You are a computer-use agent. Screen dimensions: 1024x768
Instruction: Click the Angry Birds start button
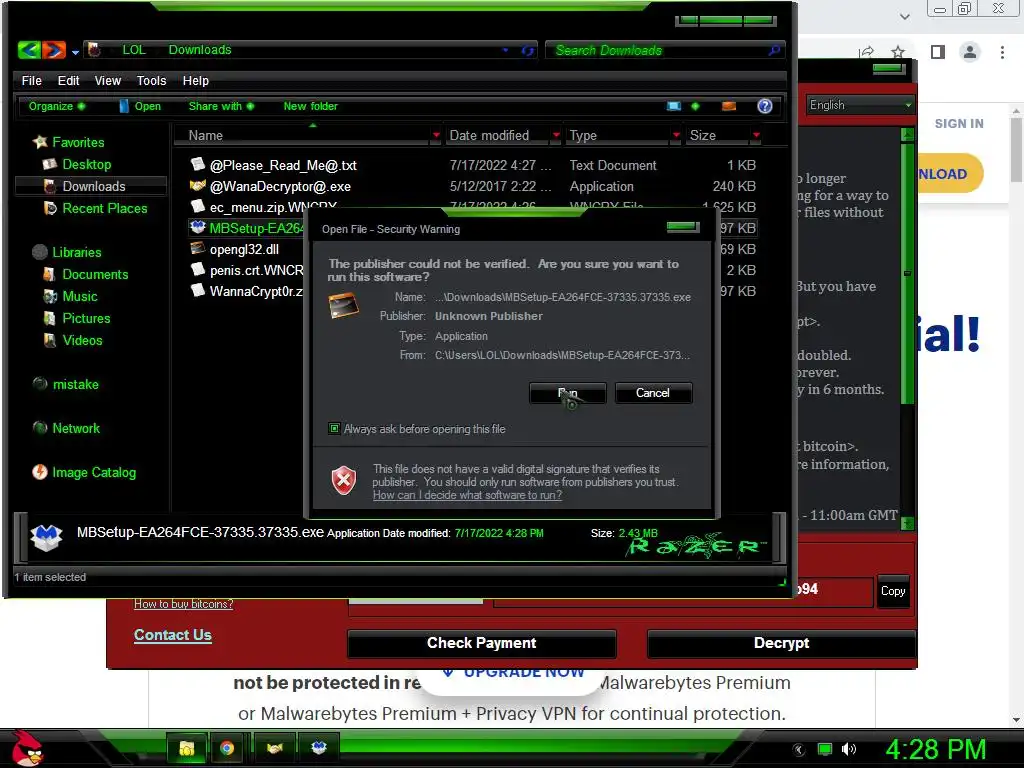[x=26, y=748]
